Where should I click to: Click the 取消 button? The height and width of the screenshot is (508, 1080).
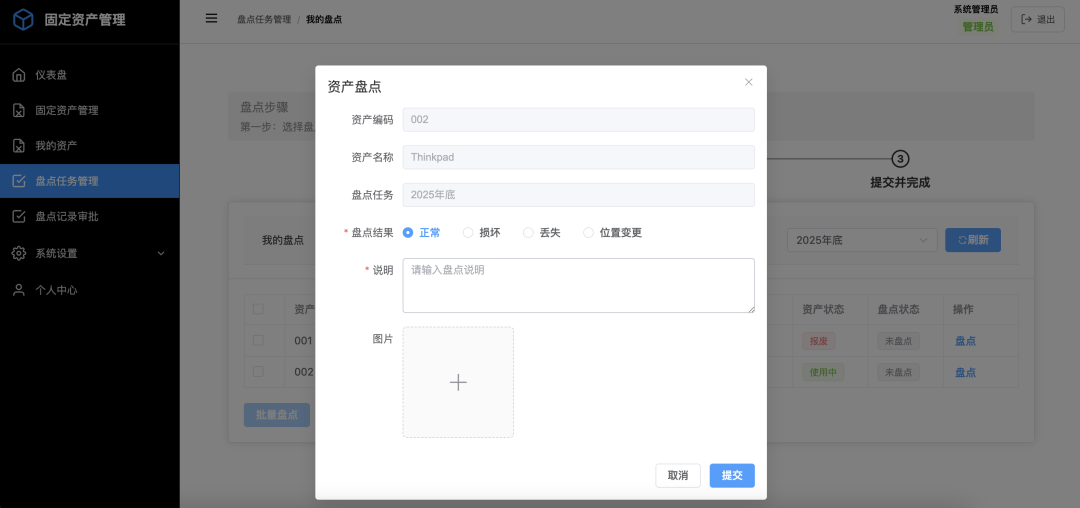678,476
